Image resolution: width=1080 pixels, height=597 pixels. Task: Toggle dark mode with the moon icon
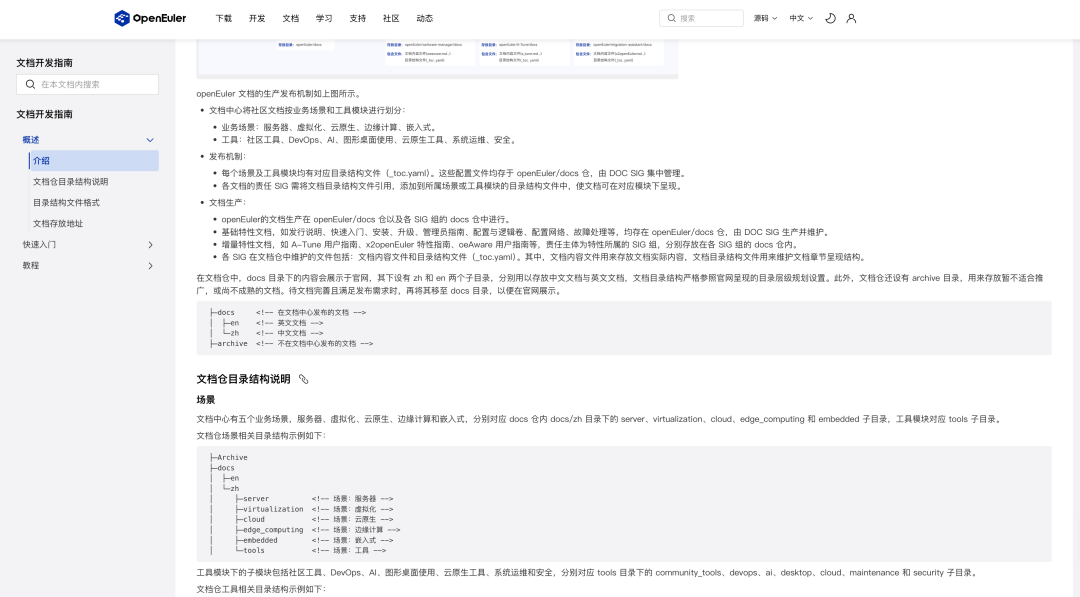click(x=831, y=19)
